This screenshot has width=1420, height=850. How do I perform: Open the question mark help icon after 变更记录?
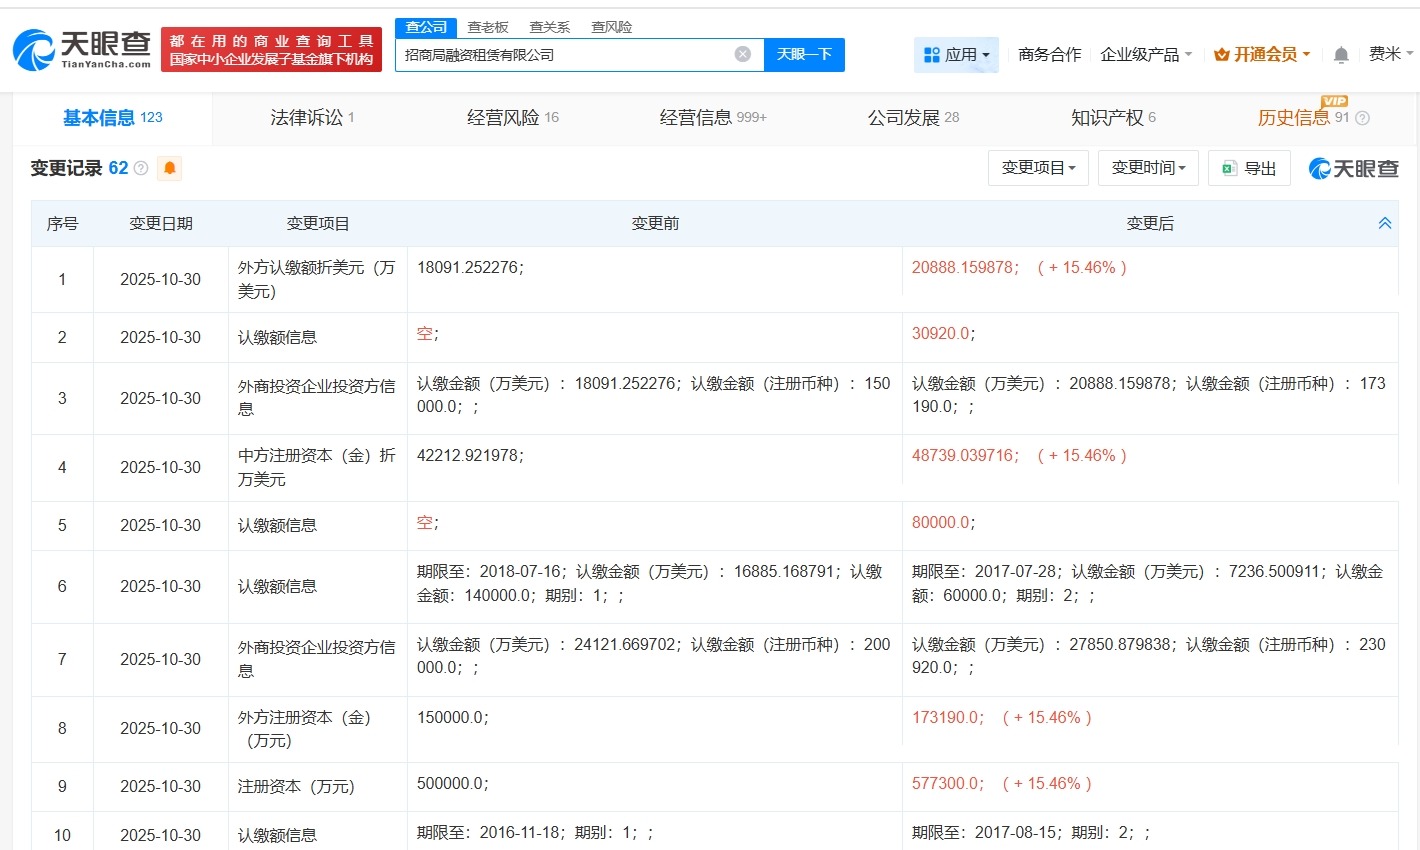tap(141, 168)
